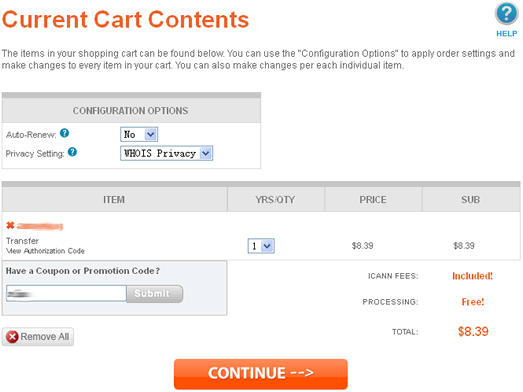Viewport: 523px width, 392px height.
Task: Open the HELP text link
Action: coord(506,34)
